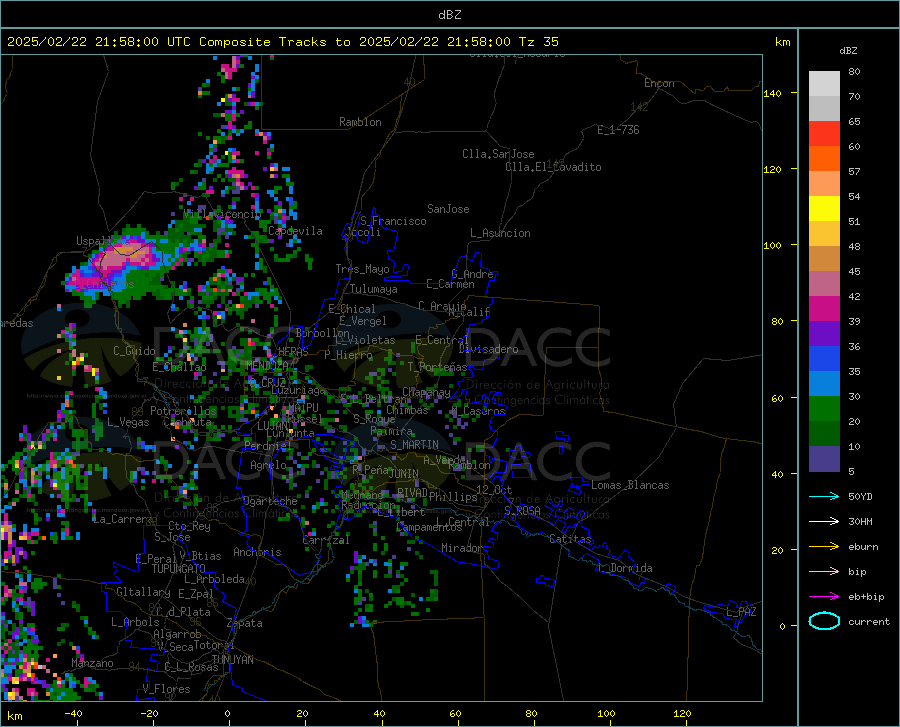Click the pink bip arrow in legend
Viewport: 900px width, 727px height.
824,572
